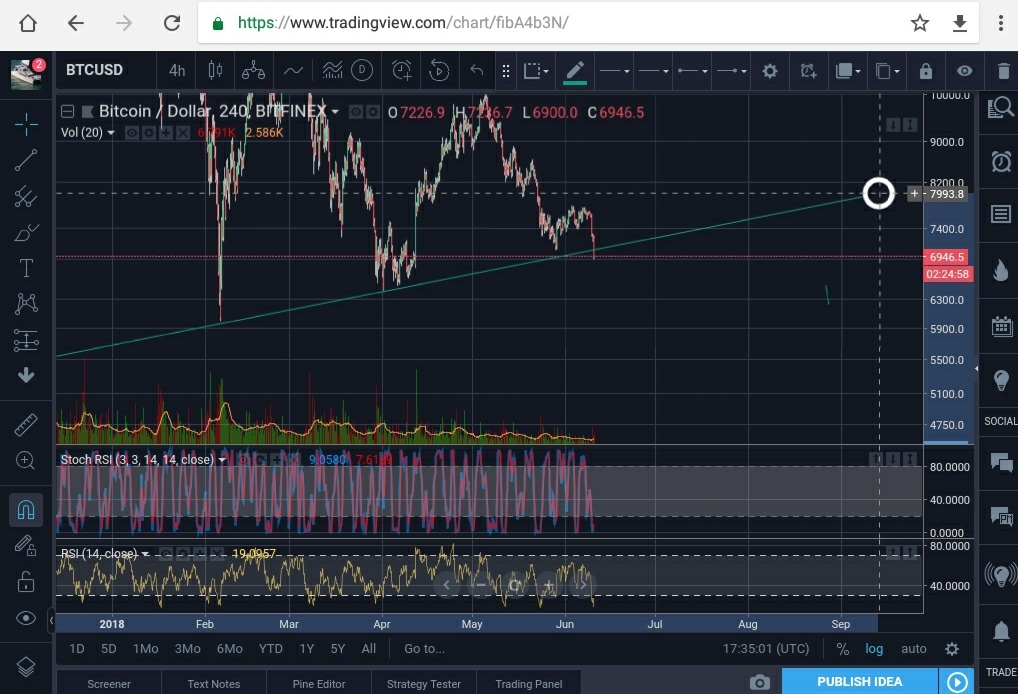The width and height of the screenshot is (1018, 694).
Task: Expand the Vol (20) indicator dropdown
Action: (x=111, y=132)
